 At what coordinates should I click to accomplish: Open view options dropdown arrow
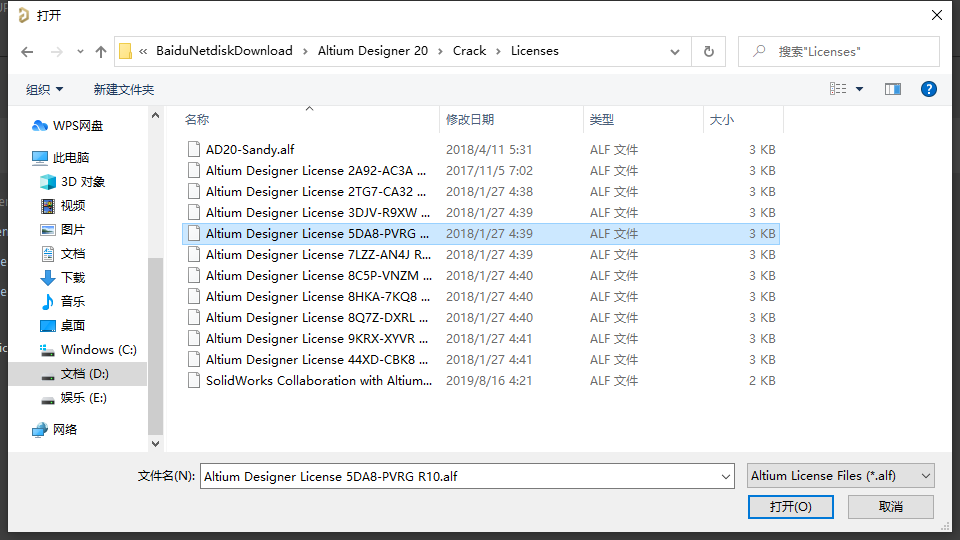(x=859, y=89)
